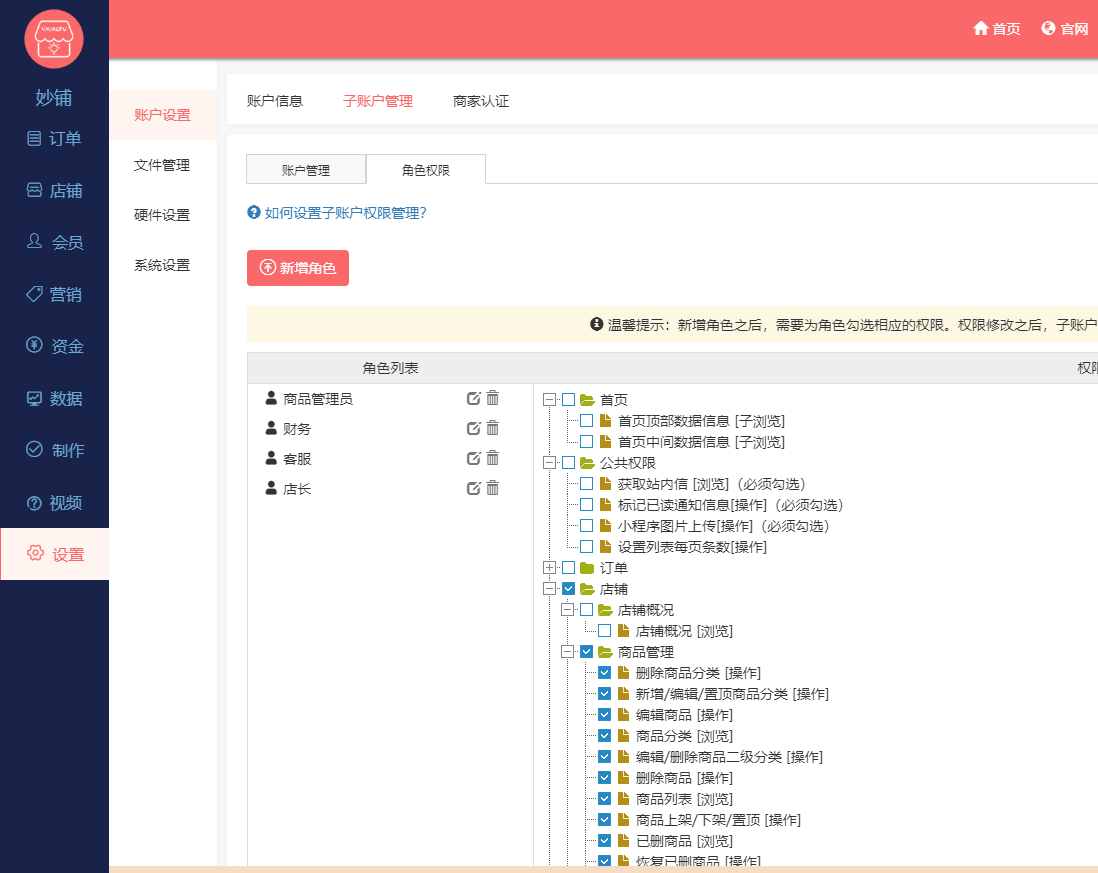Click 小程序图片上传[操作] tree label
This screenshot has height=873, width=1098.
click(723, 526)
